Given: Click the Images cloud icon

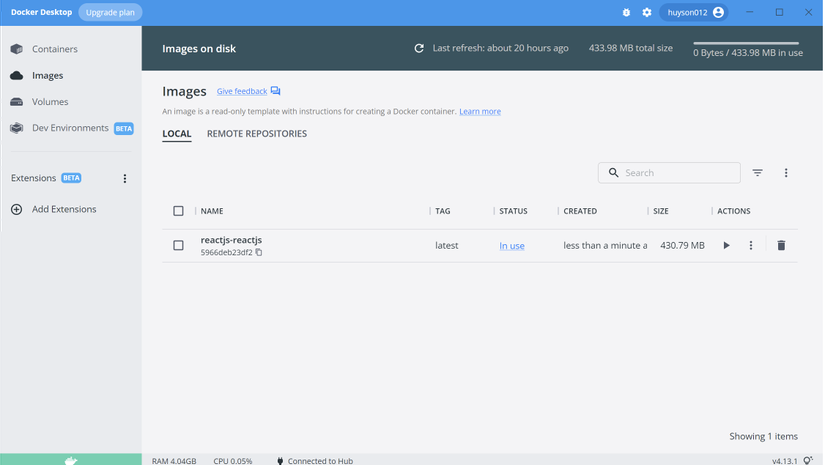Looking at the screenshot, I should click(16, 75).
